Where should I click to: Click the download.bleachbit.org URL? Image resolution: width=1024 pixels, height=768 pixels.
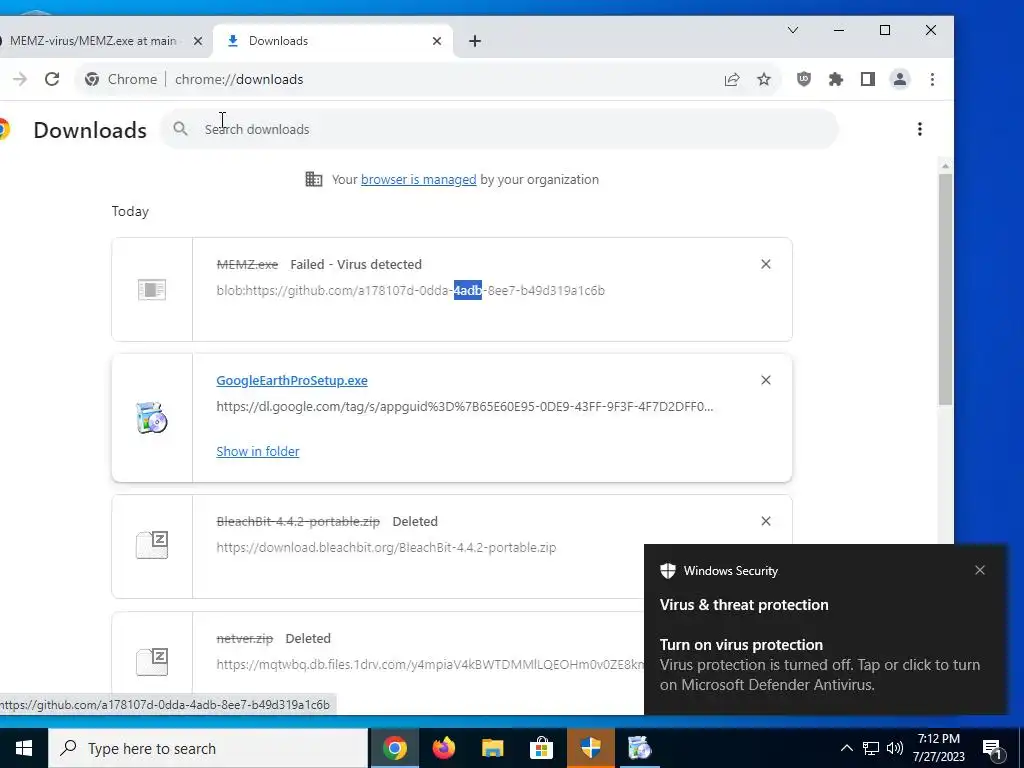386,548
